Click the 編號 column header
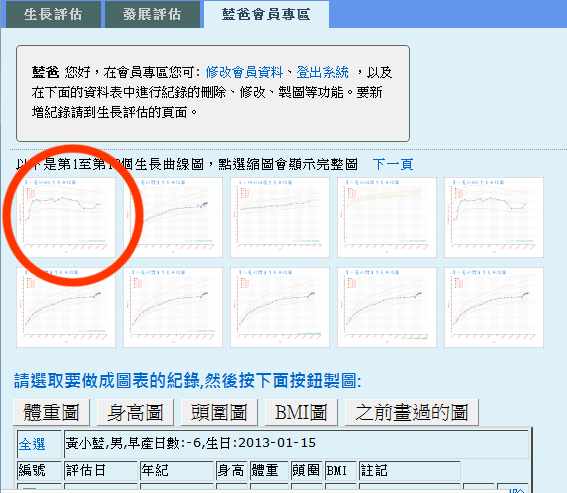Viewport: 567px width, 493px height. (x=39, y=470)
